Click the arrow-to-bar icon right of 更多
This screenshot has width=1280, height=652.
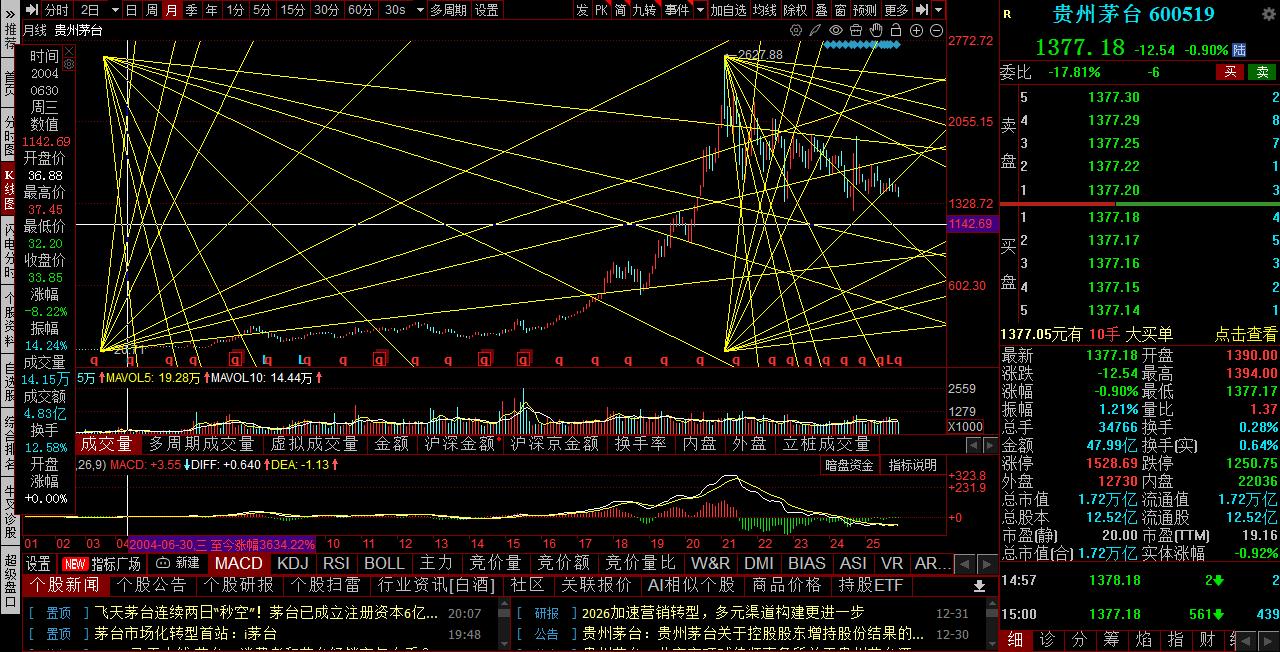(x=921, y=10)
